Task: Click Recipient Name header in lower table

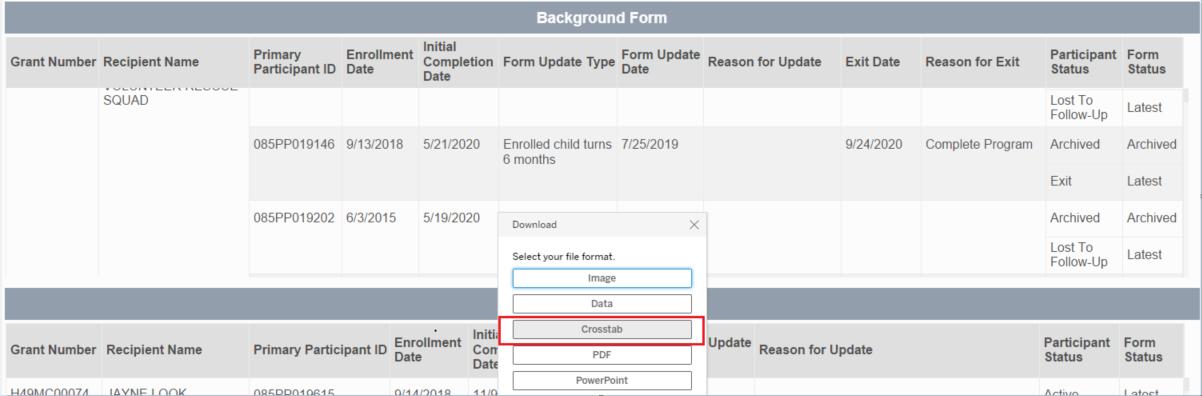Action: [x=154, y=349]
